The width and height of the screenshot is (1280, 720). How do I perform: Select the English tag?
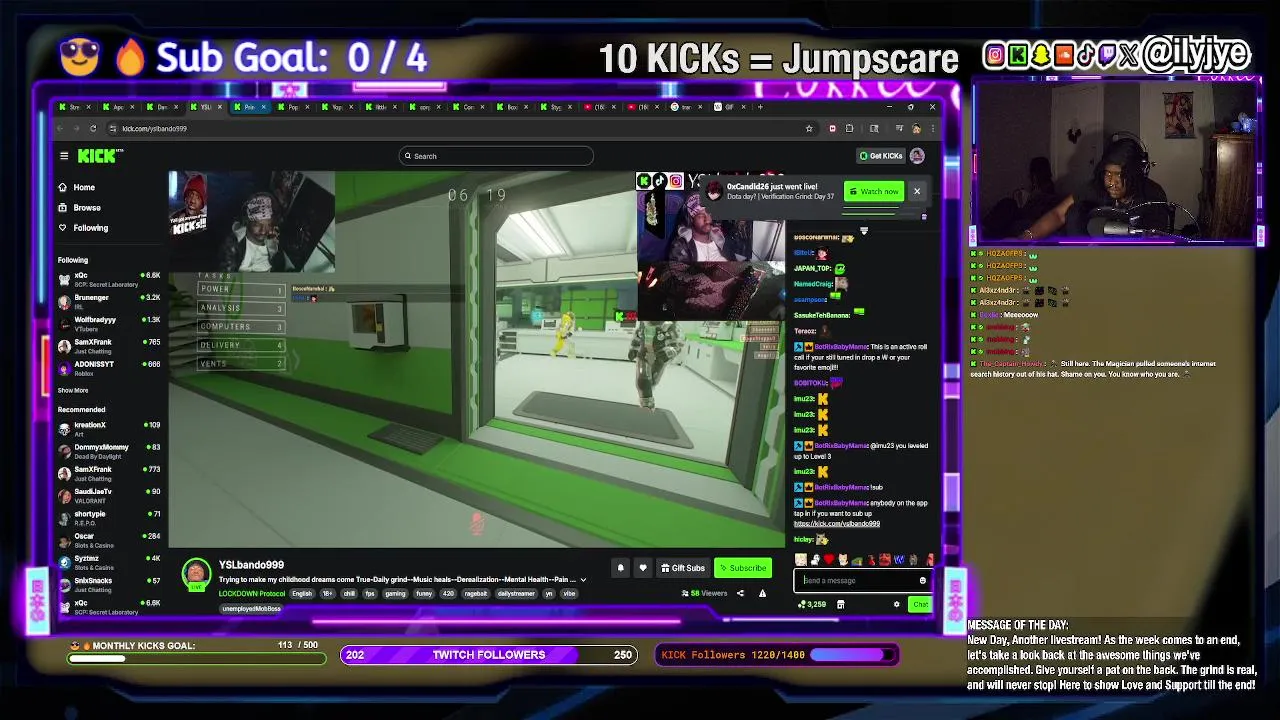[x=302, y=593]
